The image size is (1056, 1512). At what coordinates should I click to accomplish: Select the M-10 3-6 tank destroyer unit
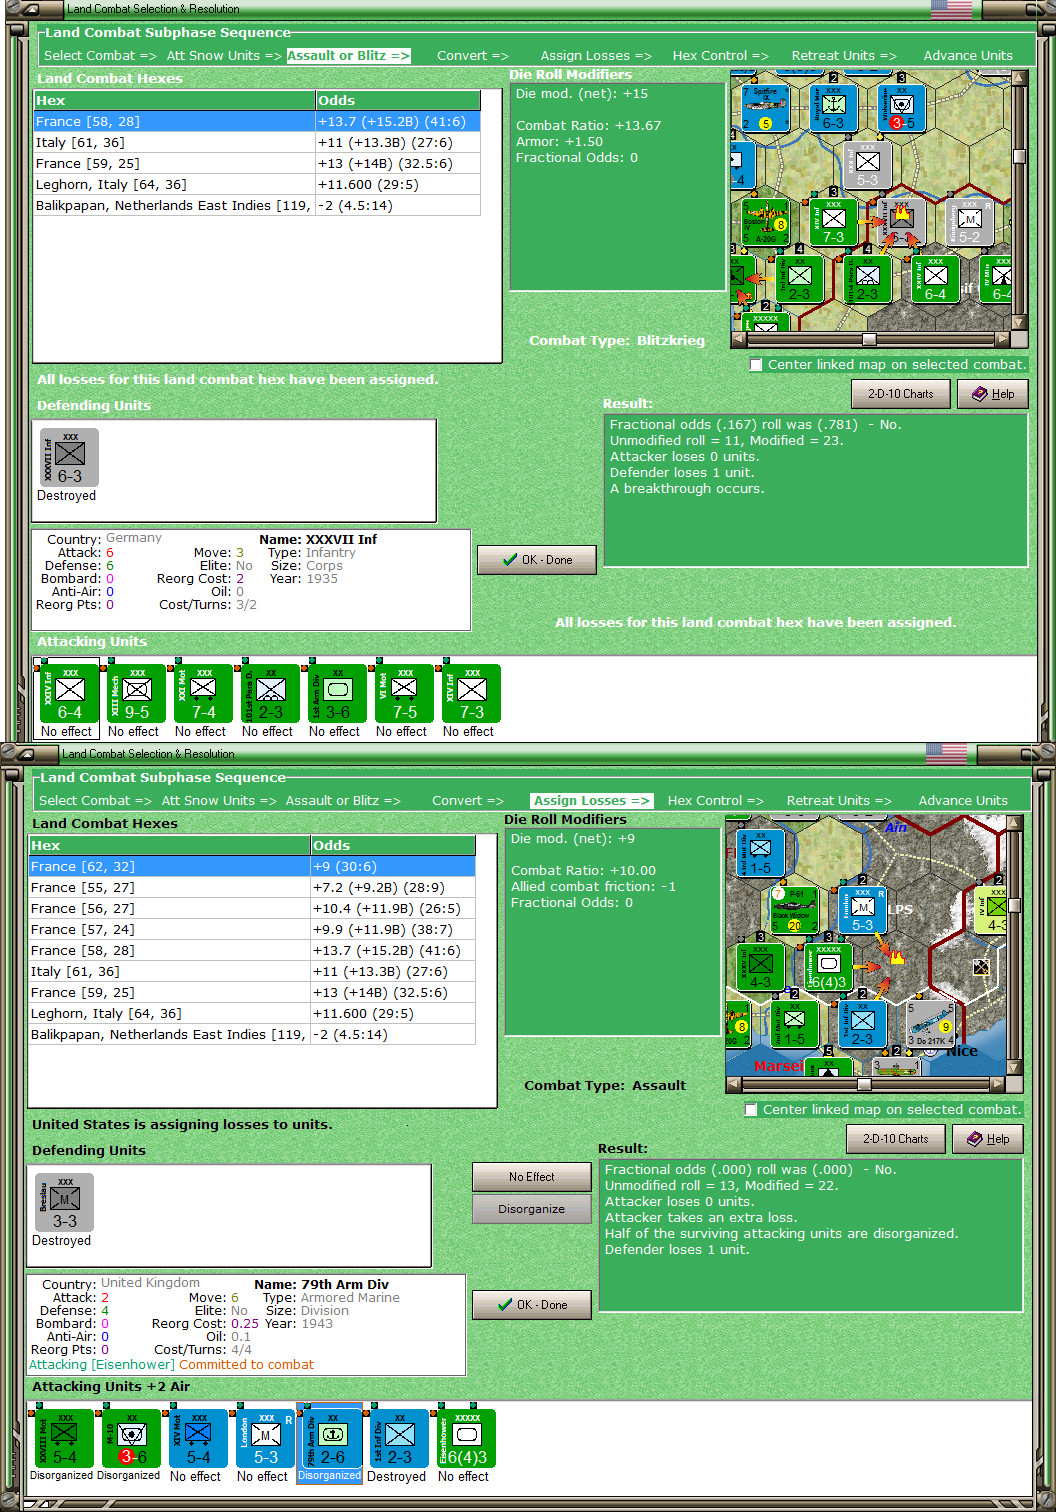(x=132, y=1440)
